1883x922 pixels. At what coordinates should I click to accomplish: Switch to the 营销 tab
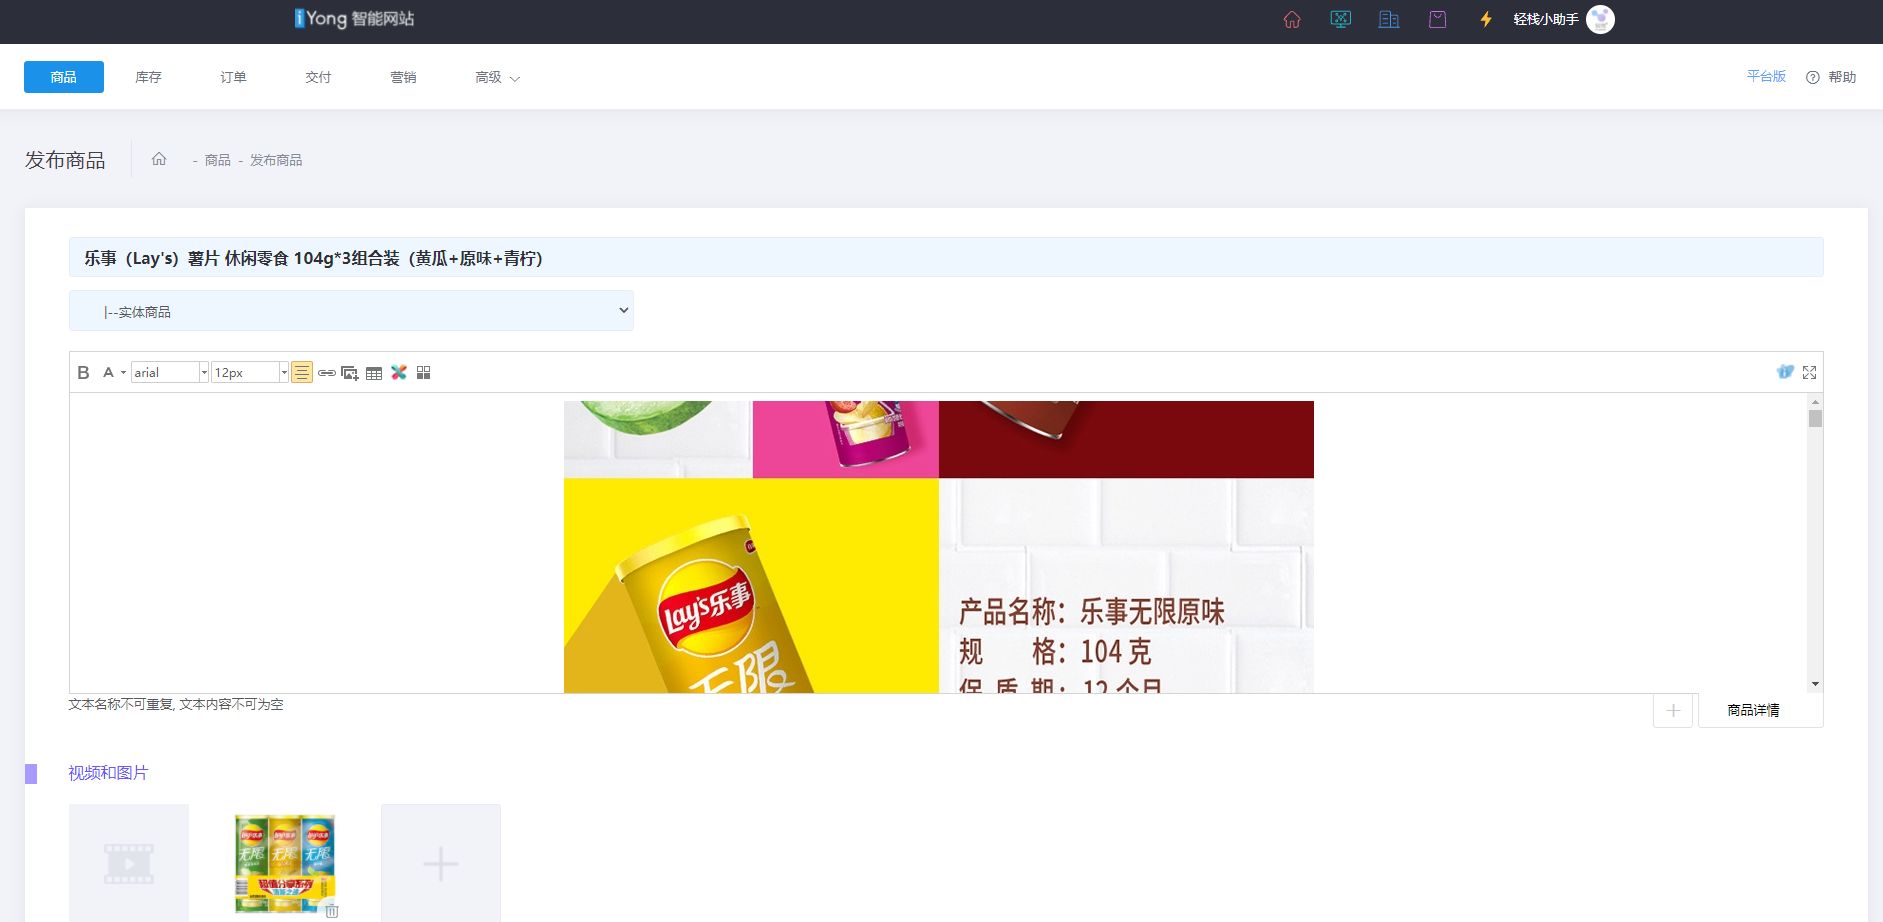pos(403,77)
